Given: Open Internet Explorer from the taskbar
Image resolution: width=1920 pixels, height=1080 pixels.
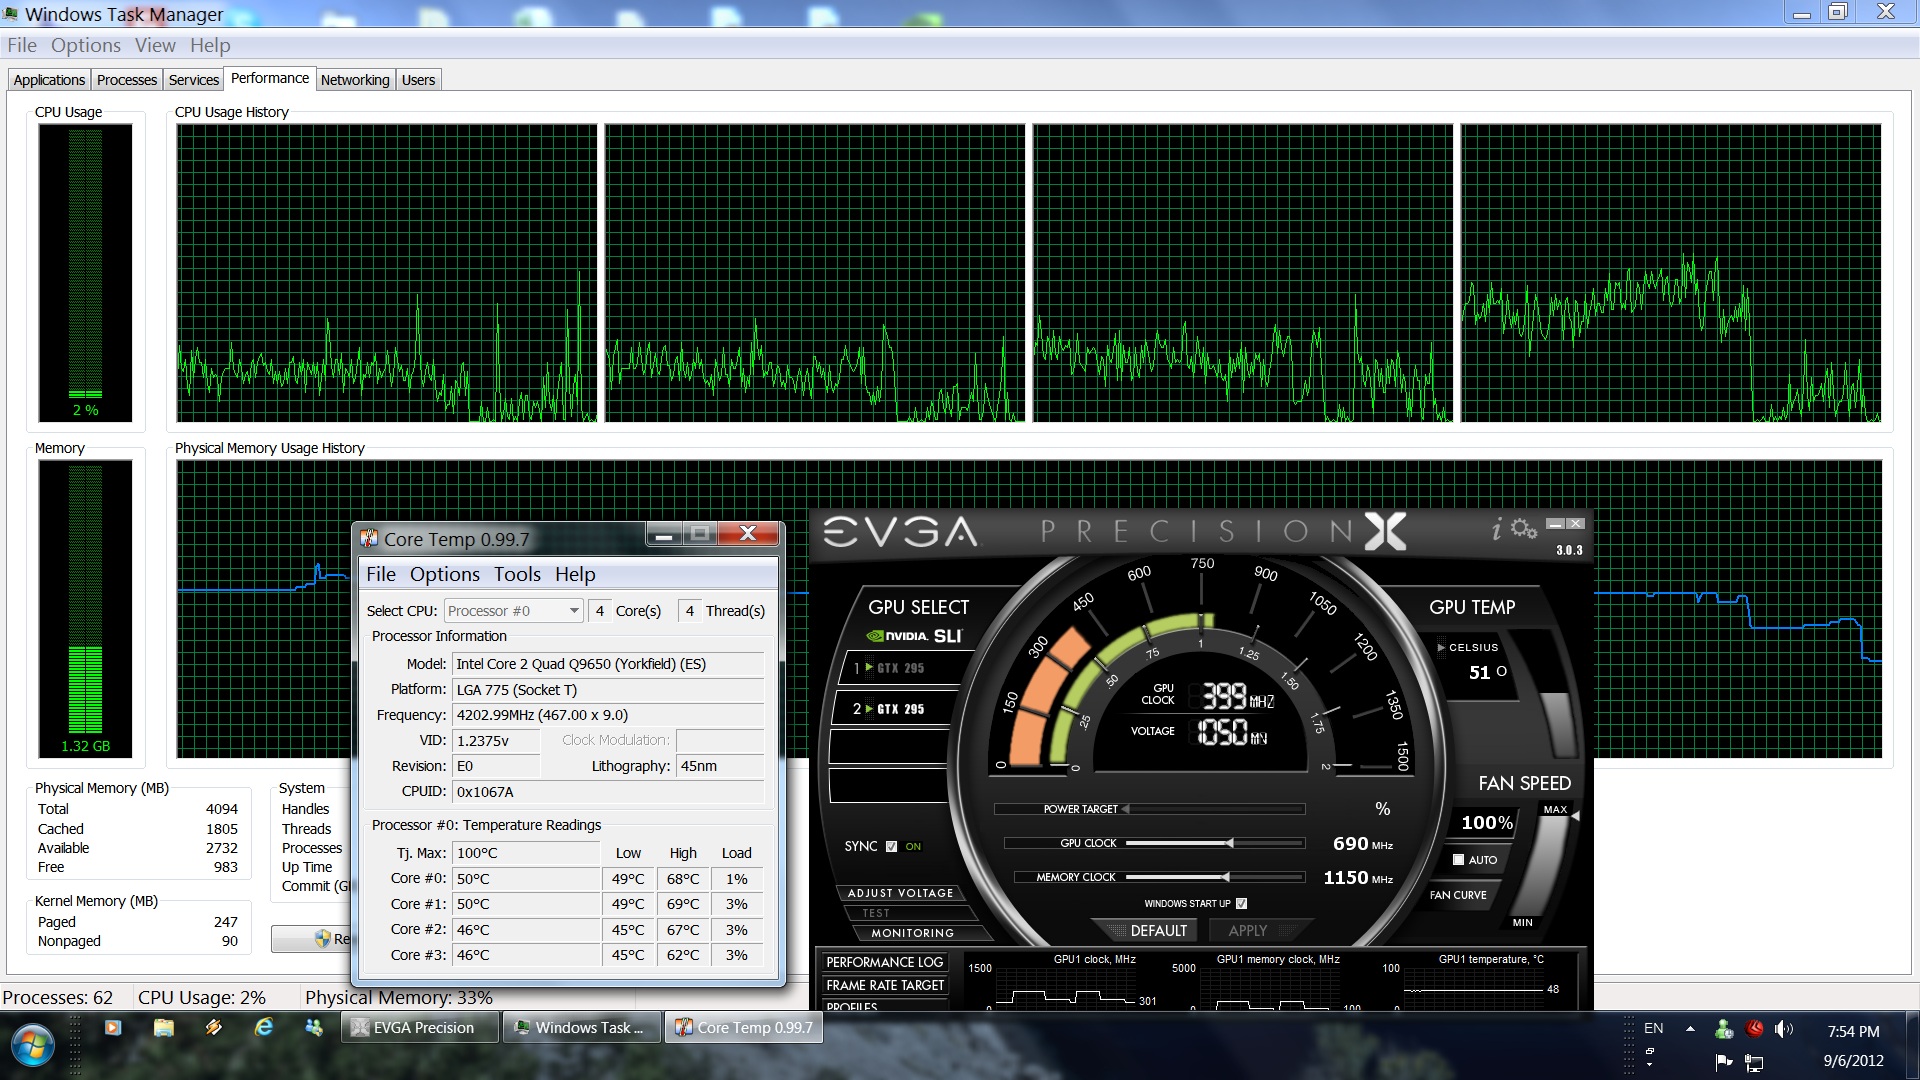Looking at the screenshot, I should (264, 1027).
